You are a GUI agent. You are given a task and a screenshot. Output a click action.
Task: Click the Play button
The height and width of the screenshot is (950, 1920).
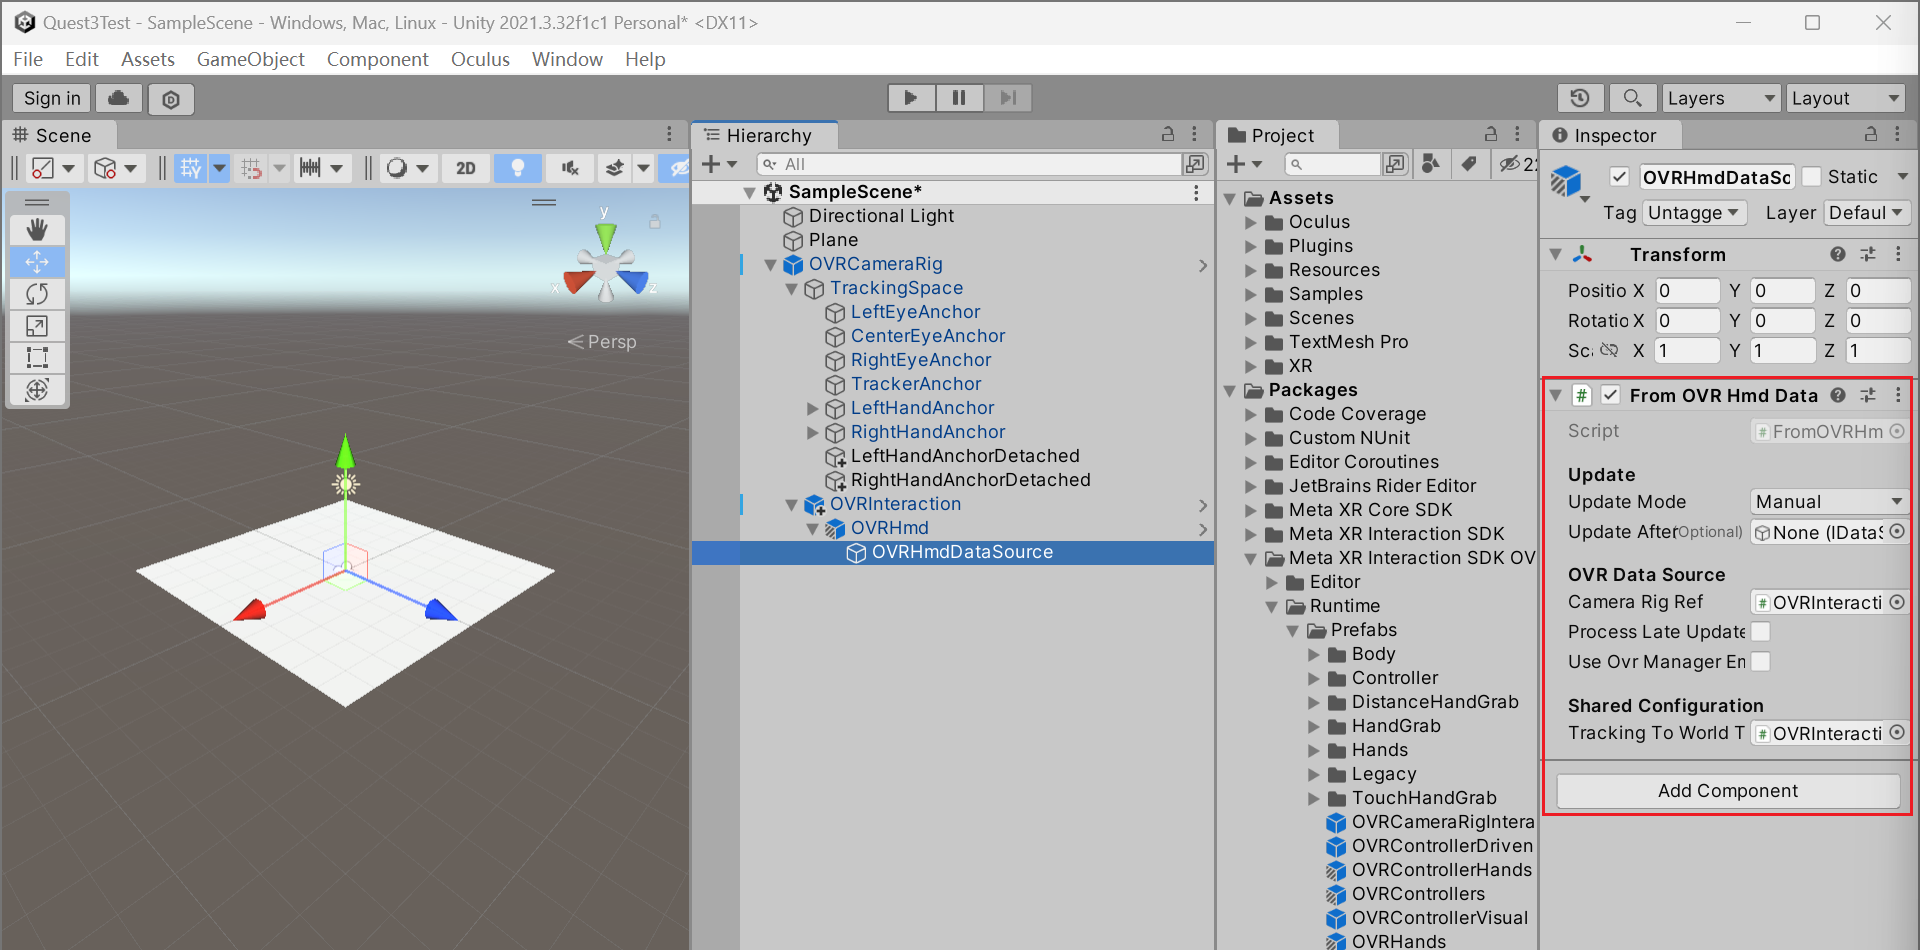(911, 98)
